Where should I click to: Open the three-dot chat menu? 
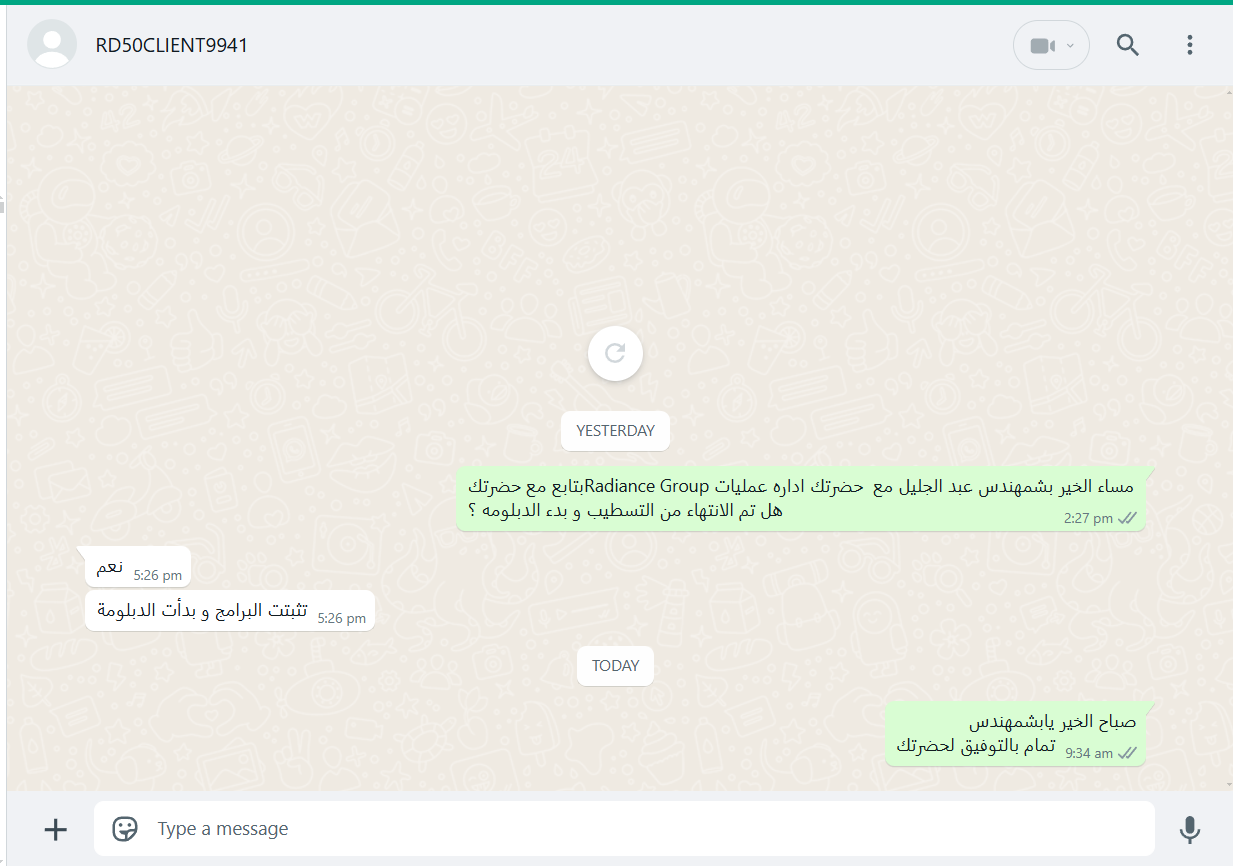(1190, 45)
